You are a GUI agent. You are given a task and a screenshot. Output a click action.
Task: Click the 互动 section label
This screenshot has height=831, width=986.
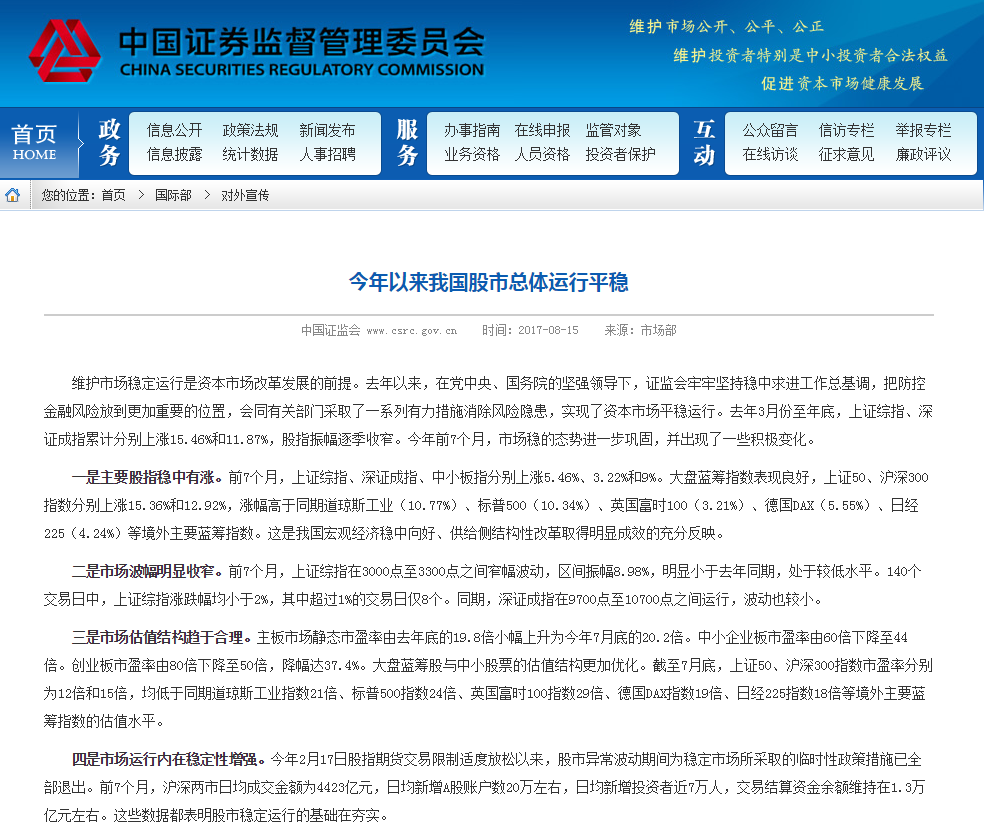tap(704, 143)
